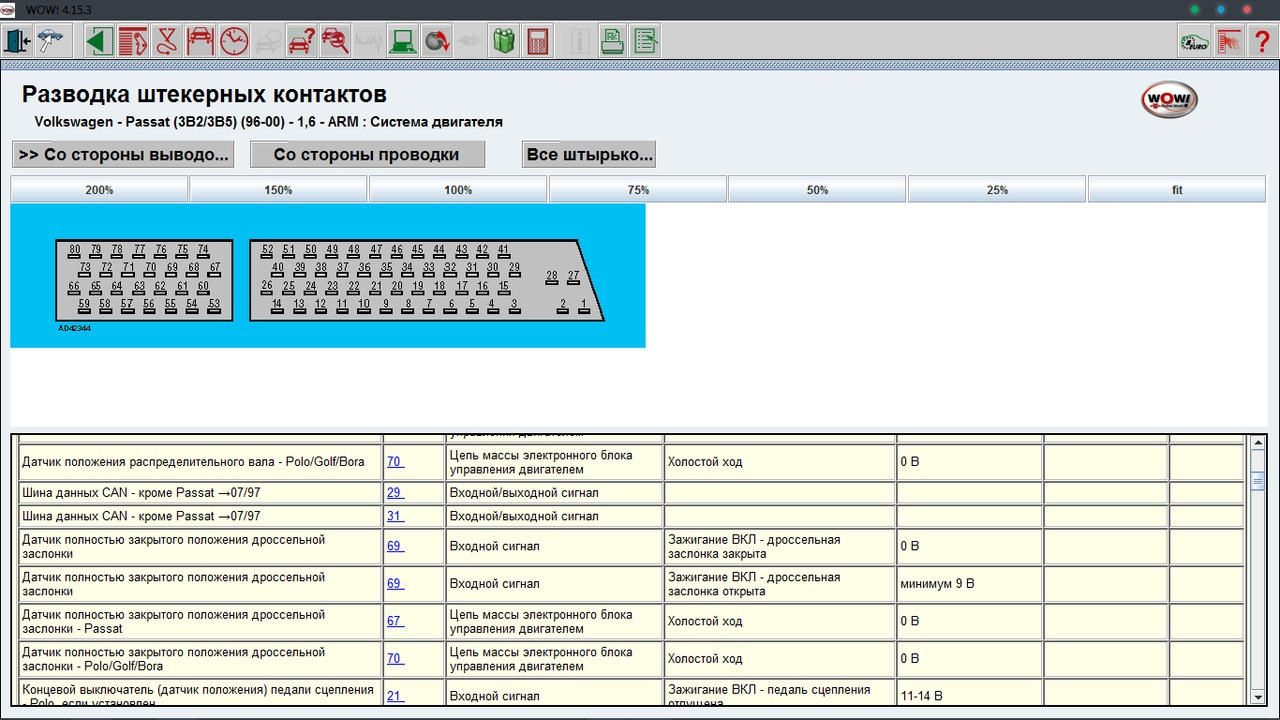Click the red car with question mark icon
The width and height of the screenshot is (1280, 720).
point(301,41)
